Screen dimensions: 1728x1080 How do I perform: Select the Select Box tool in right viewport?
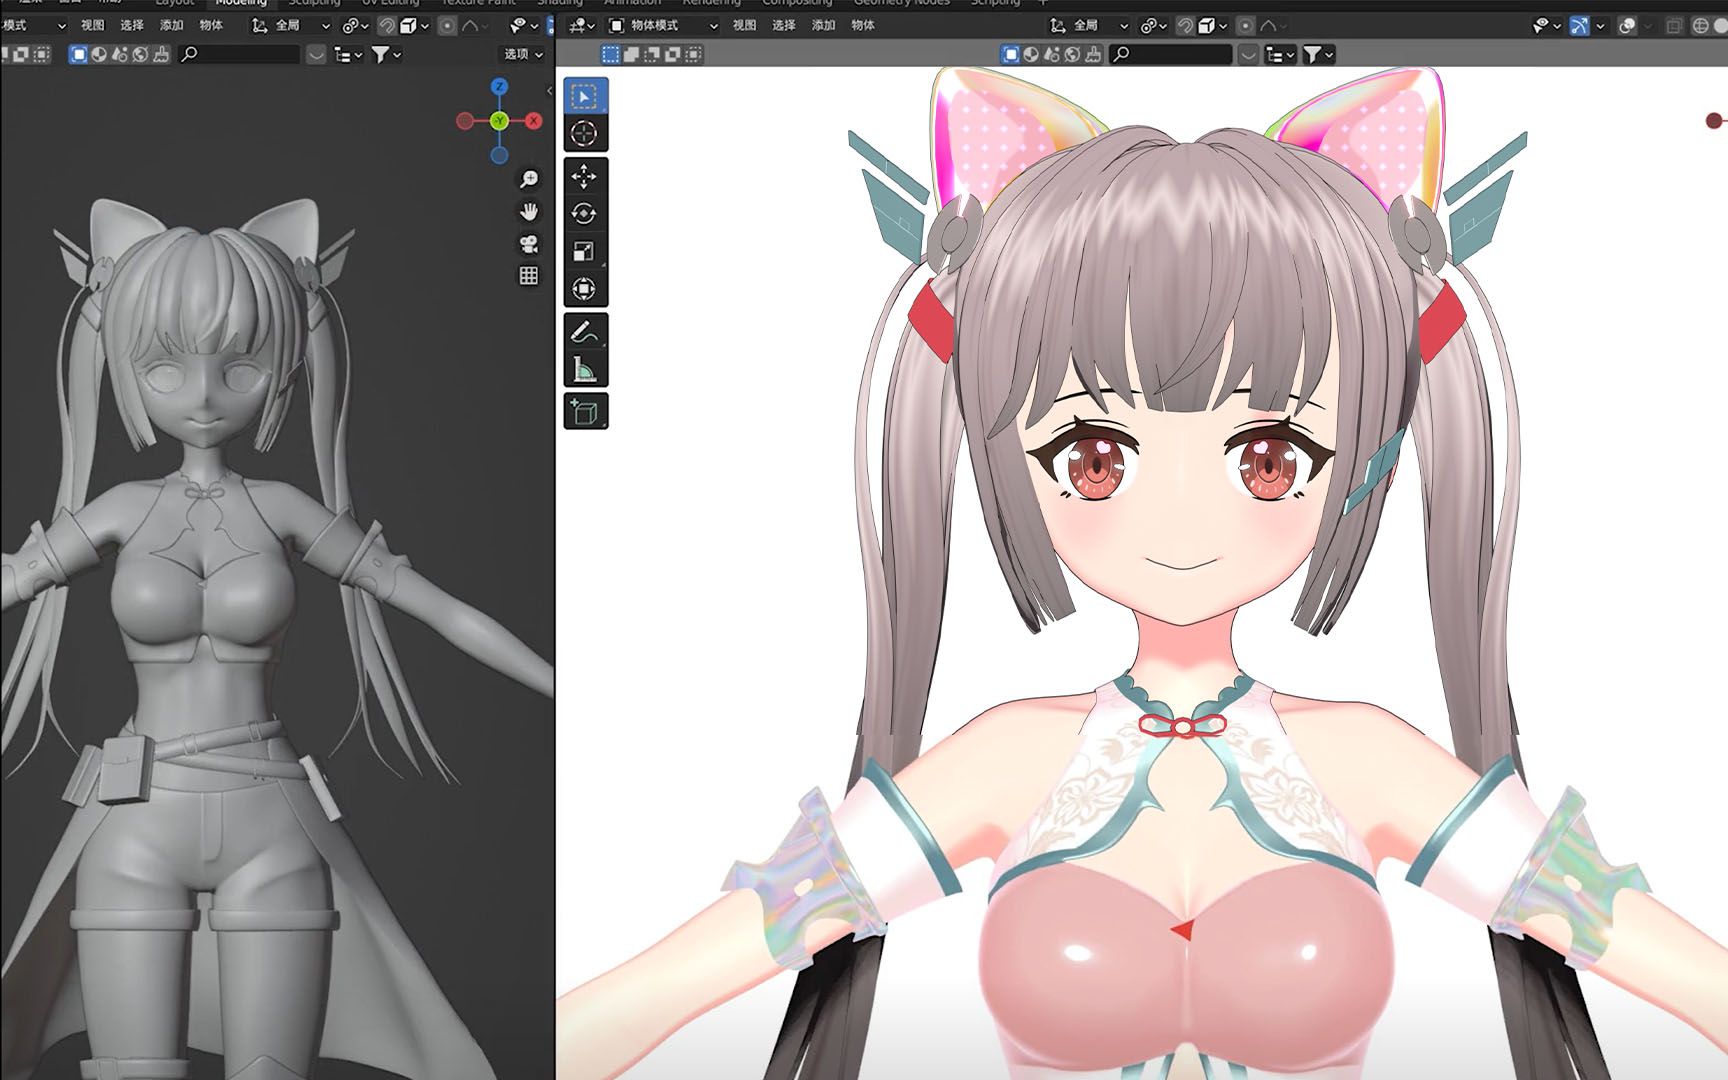tap(584, 96)
